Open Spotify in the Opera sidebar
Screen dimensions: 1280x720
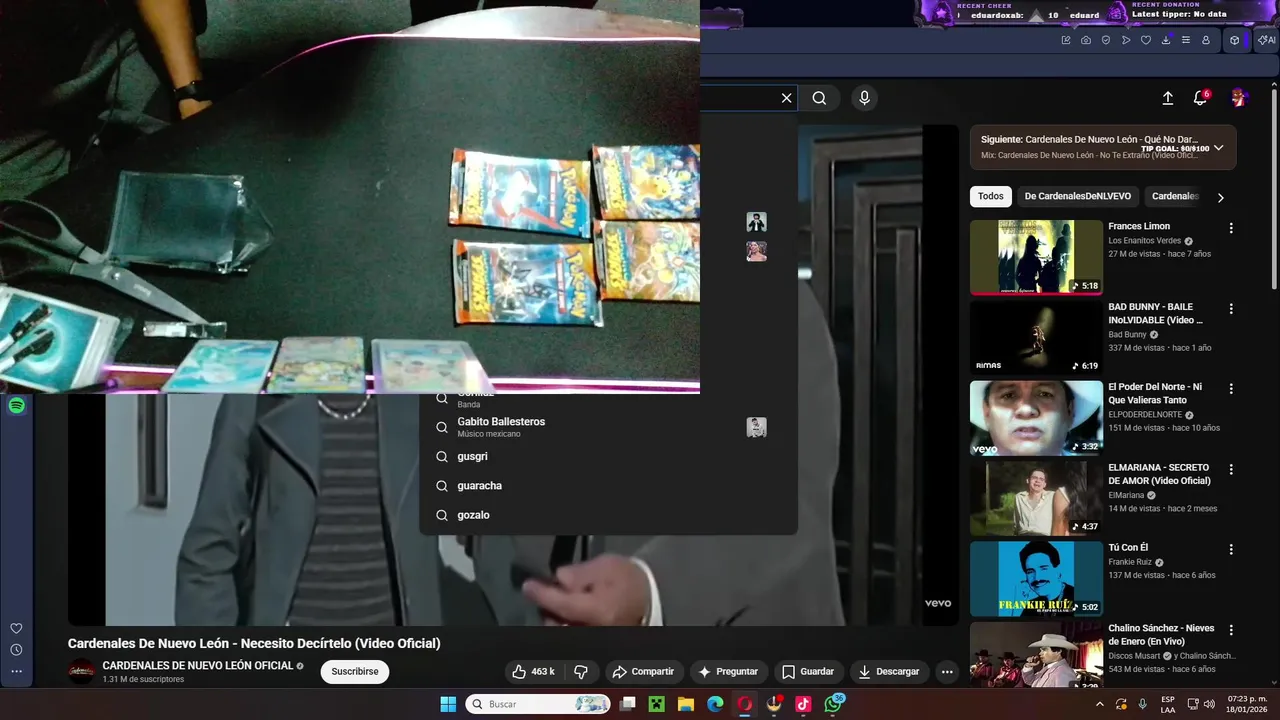coord(16,406)
